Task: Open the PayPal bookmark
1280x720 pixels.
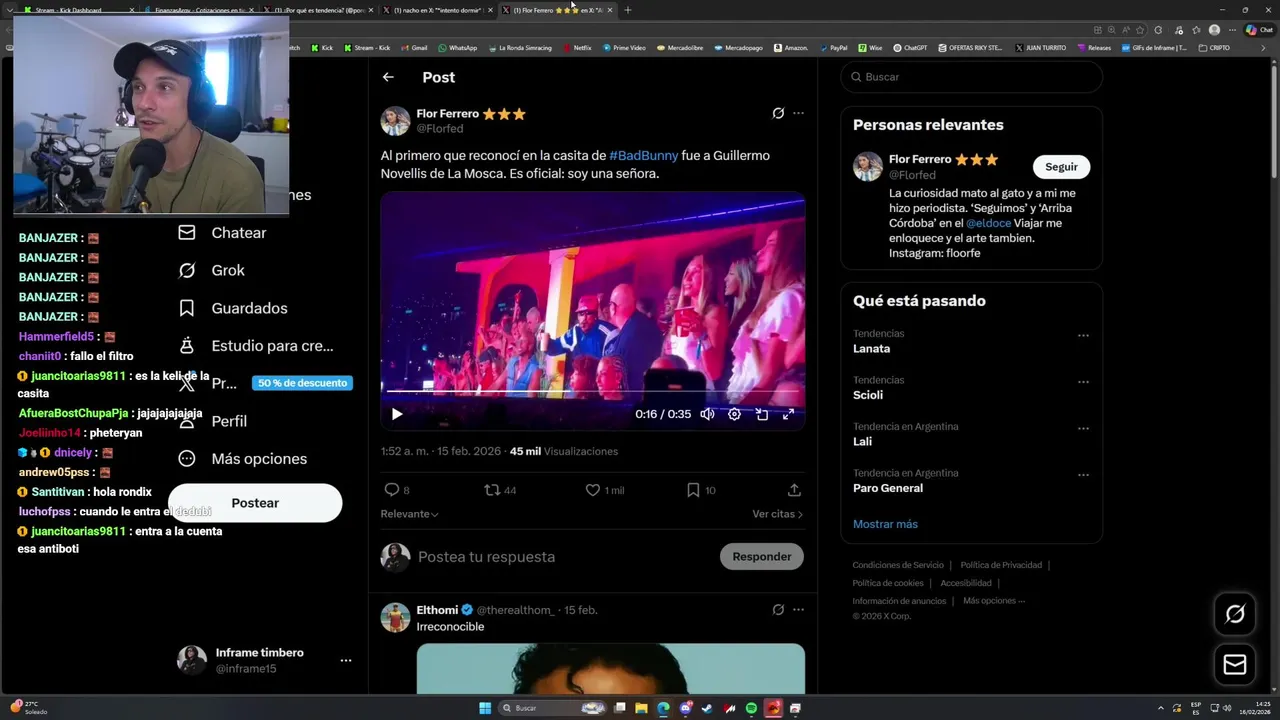Action: 833,47
